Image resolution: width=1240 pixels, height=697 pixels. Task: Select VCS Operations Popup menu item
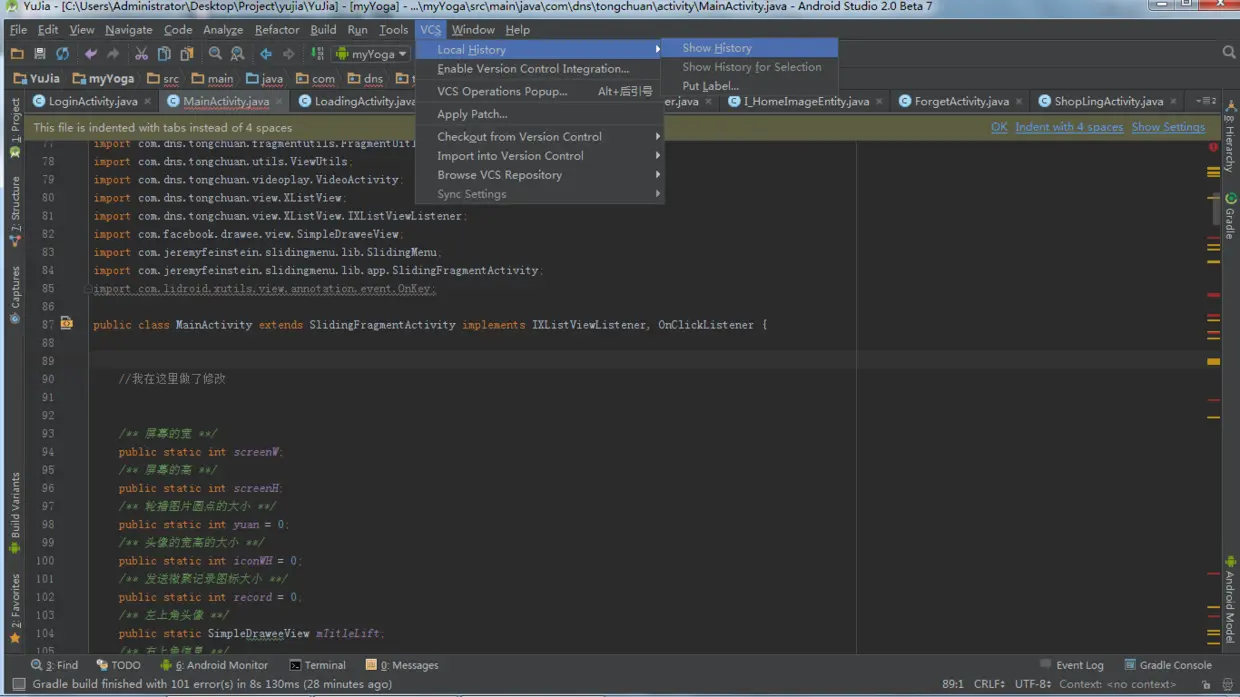pyautogui.click(x=538, y=91)
